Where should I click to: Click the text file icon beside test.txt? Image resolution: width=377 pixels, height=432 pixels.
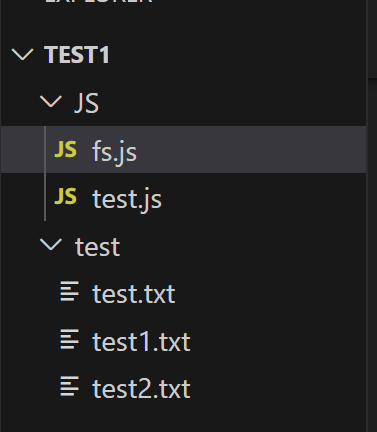tap(69, 291)
